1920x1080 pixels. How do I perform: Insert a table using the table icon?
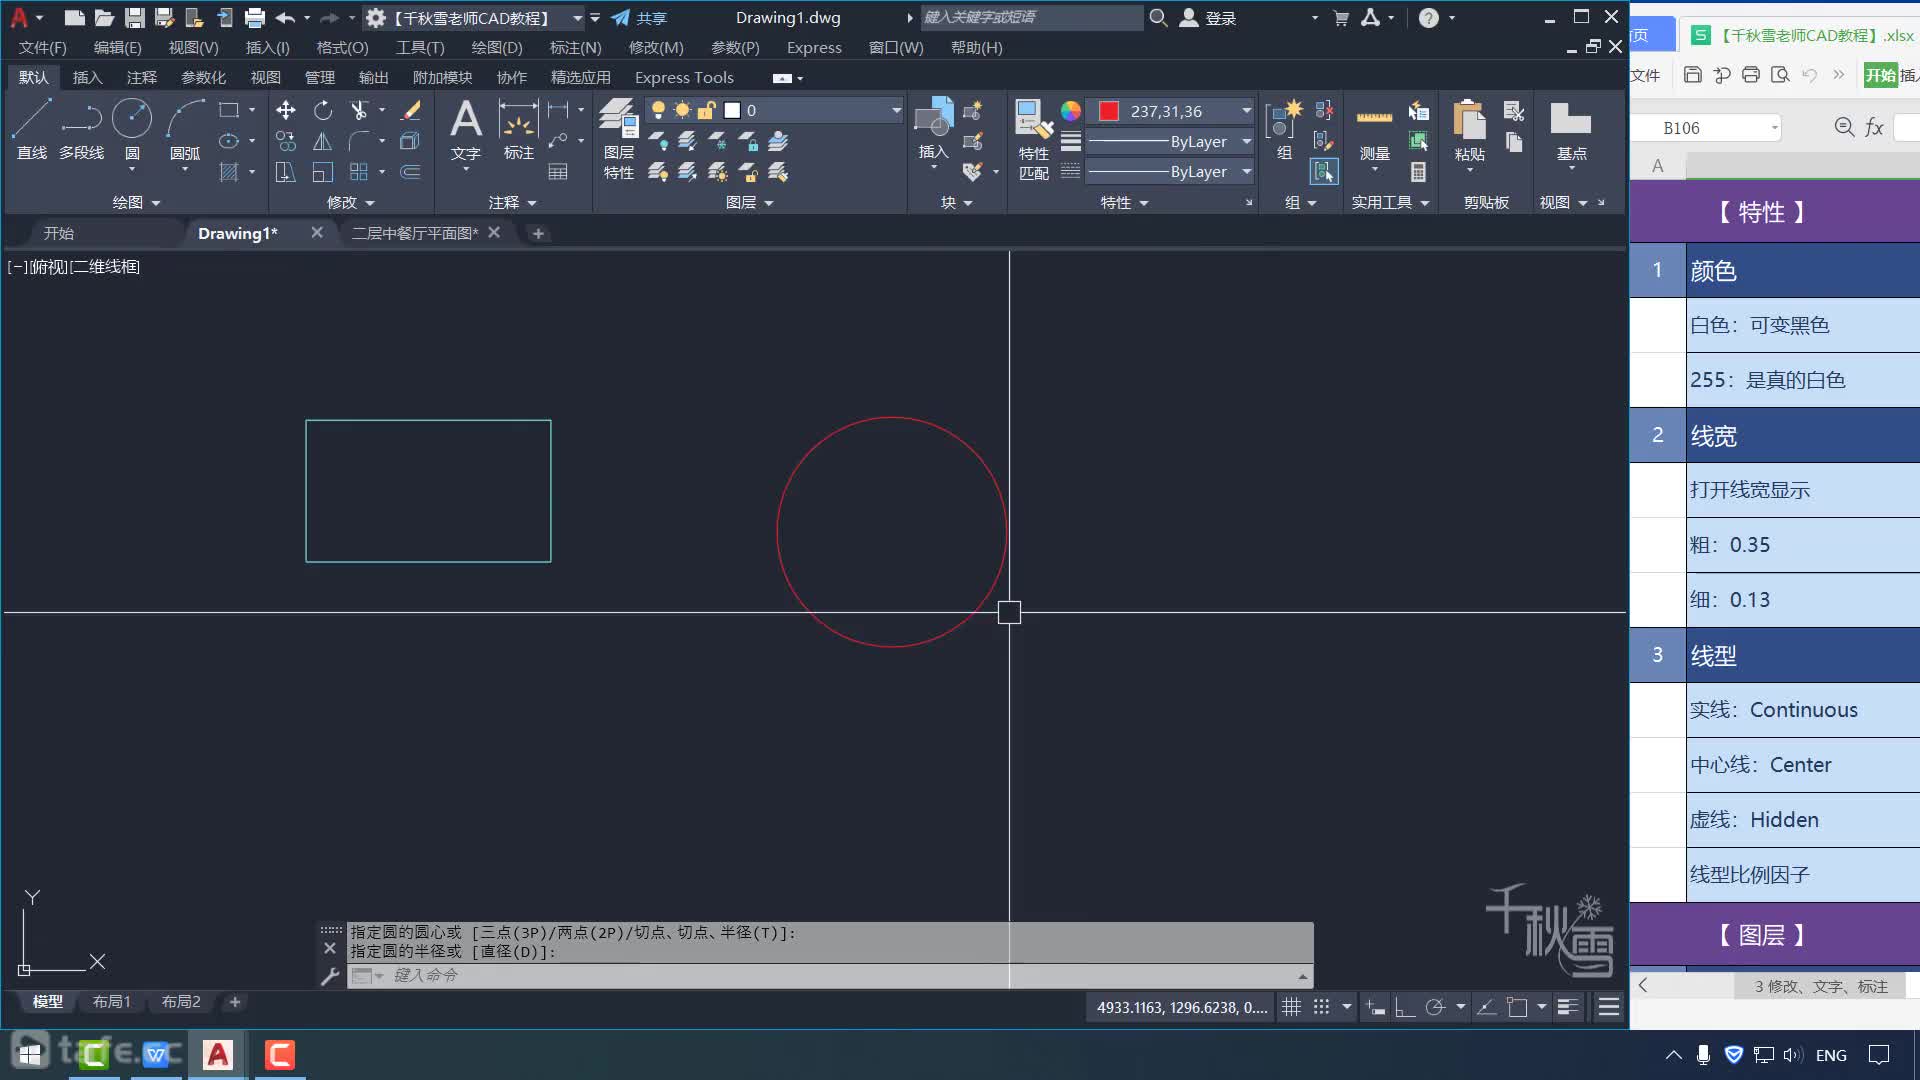[x=558, y=172]
